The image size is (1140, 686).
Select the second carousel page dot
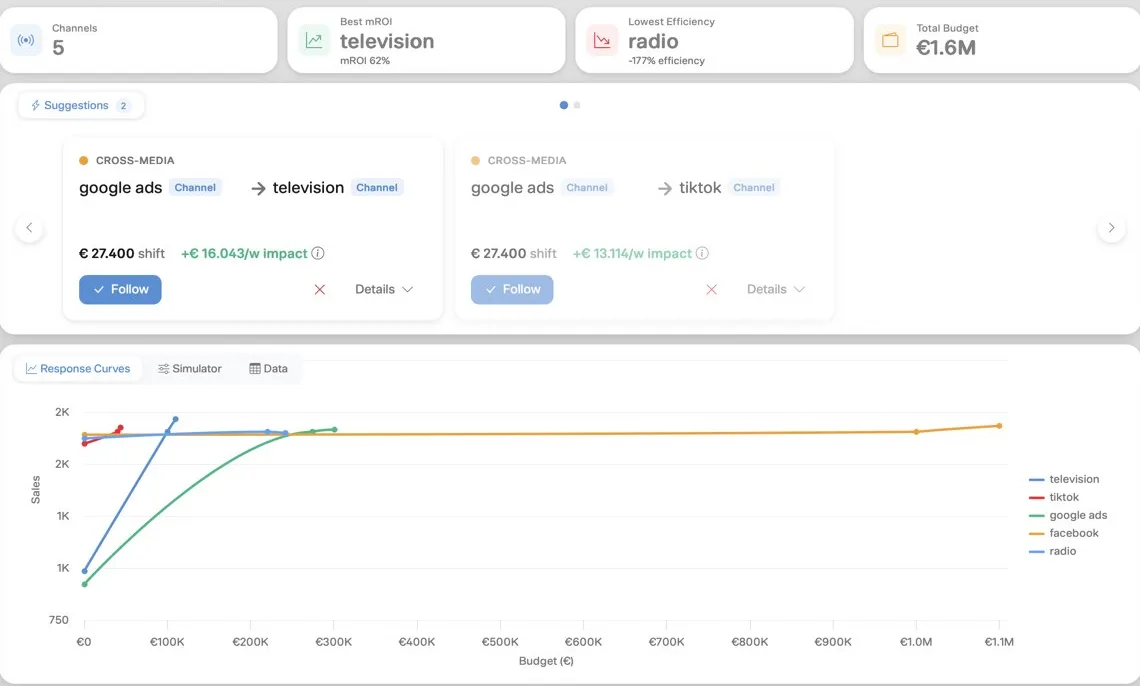577,105
